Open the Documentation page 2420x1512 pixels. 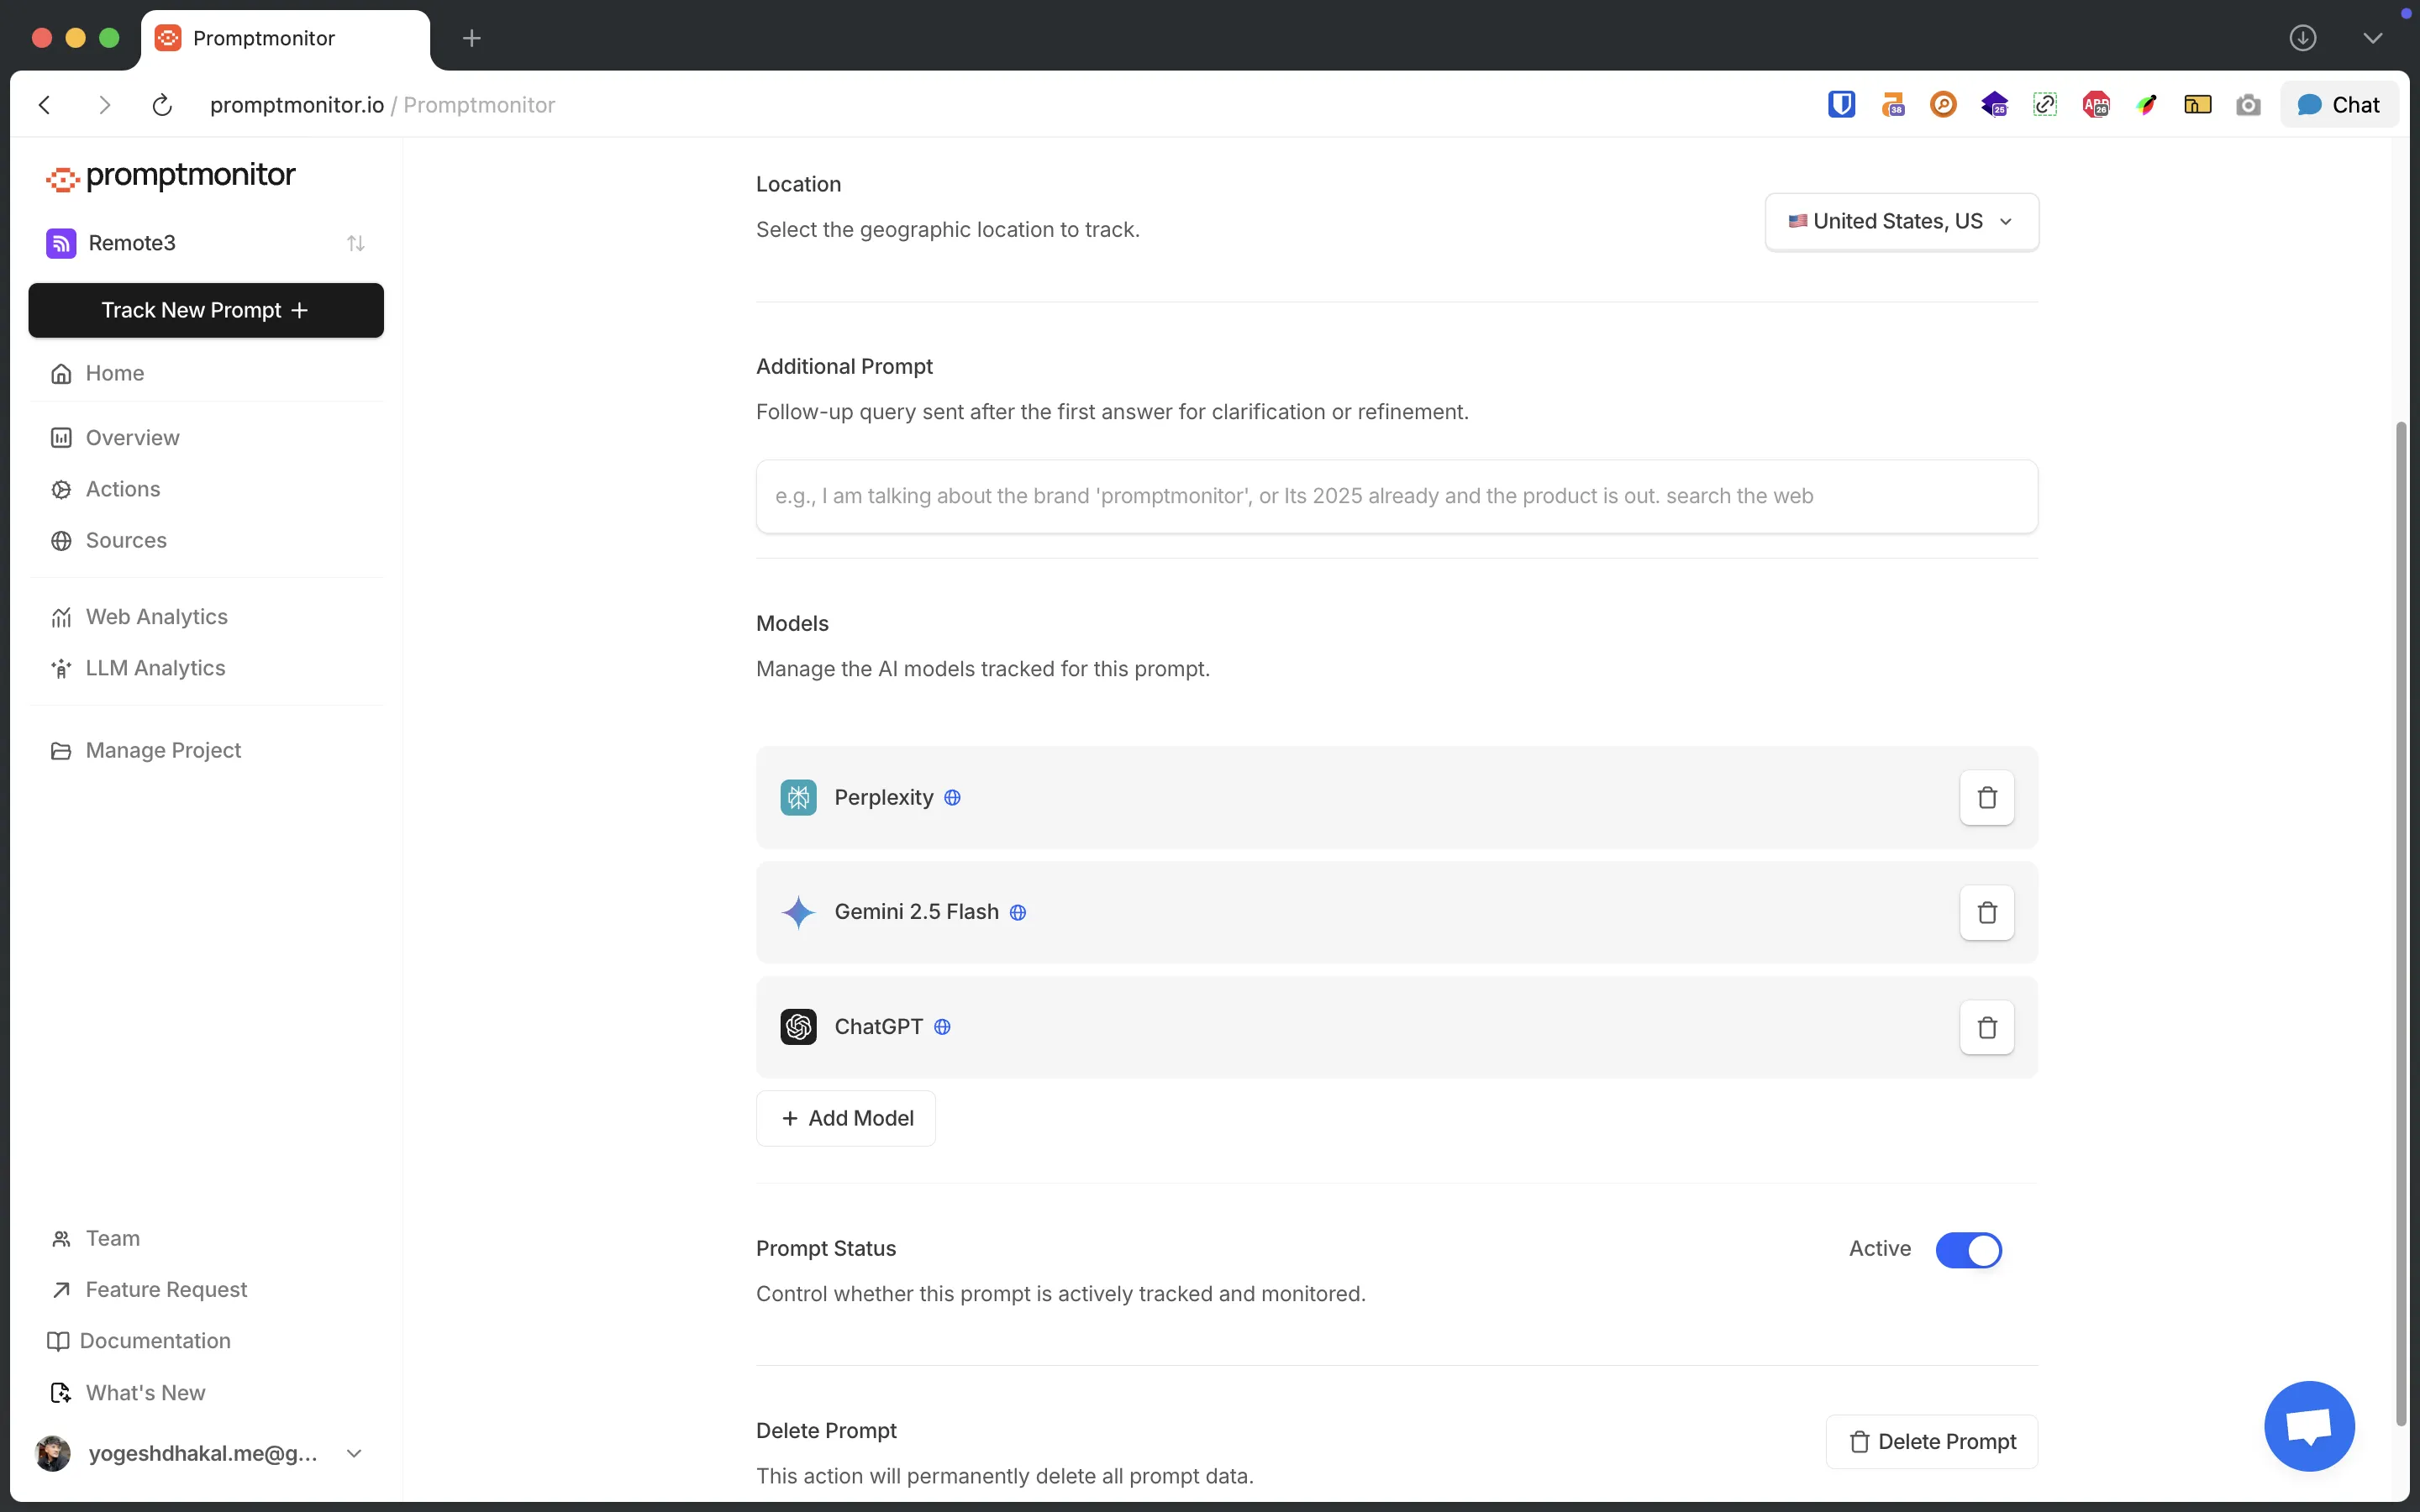tap(156, 1340)
